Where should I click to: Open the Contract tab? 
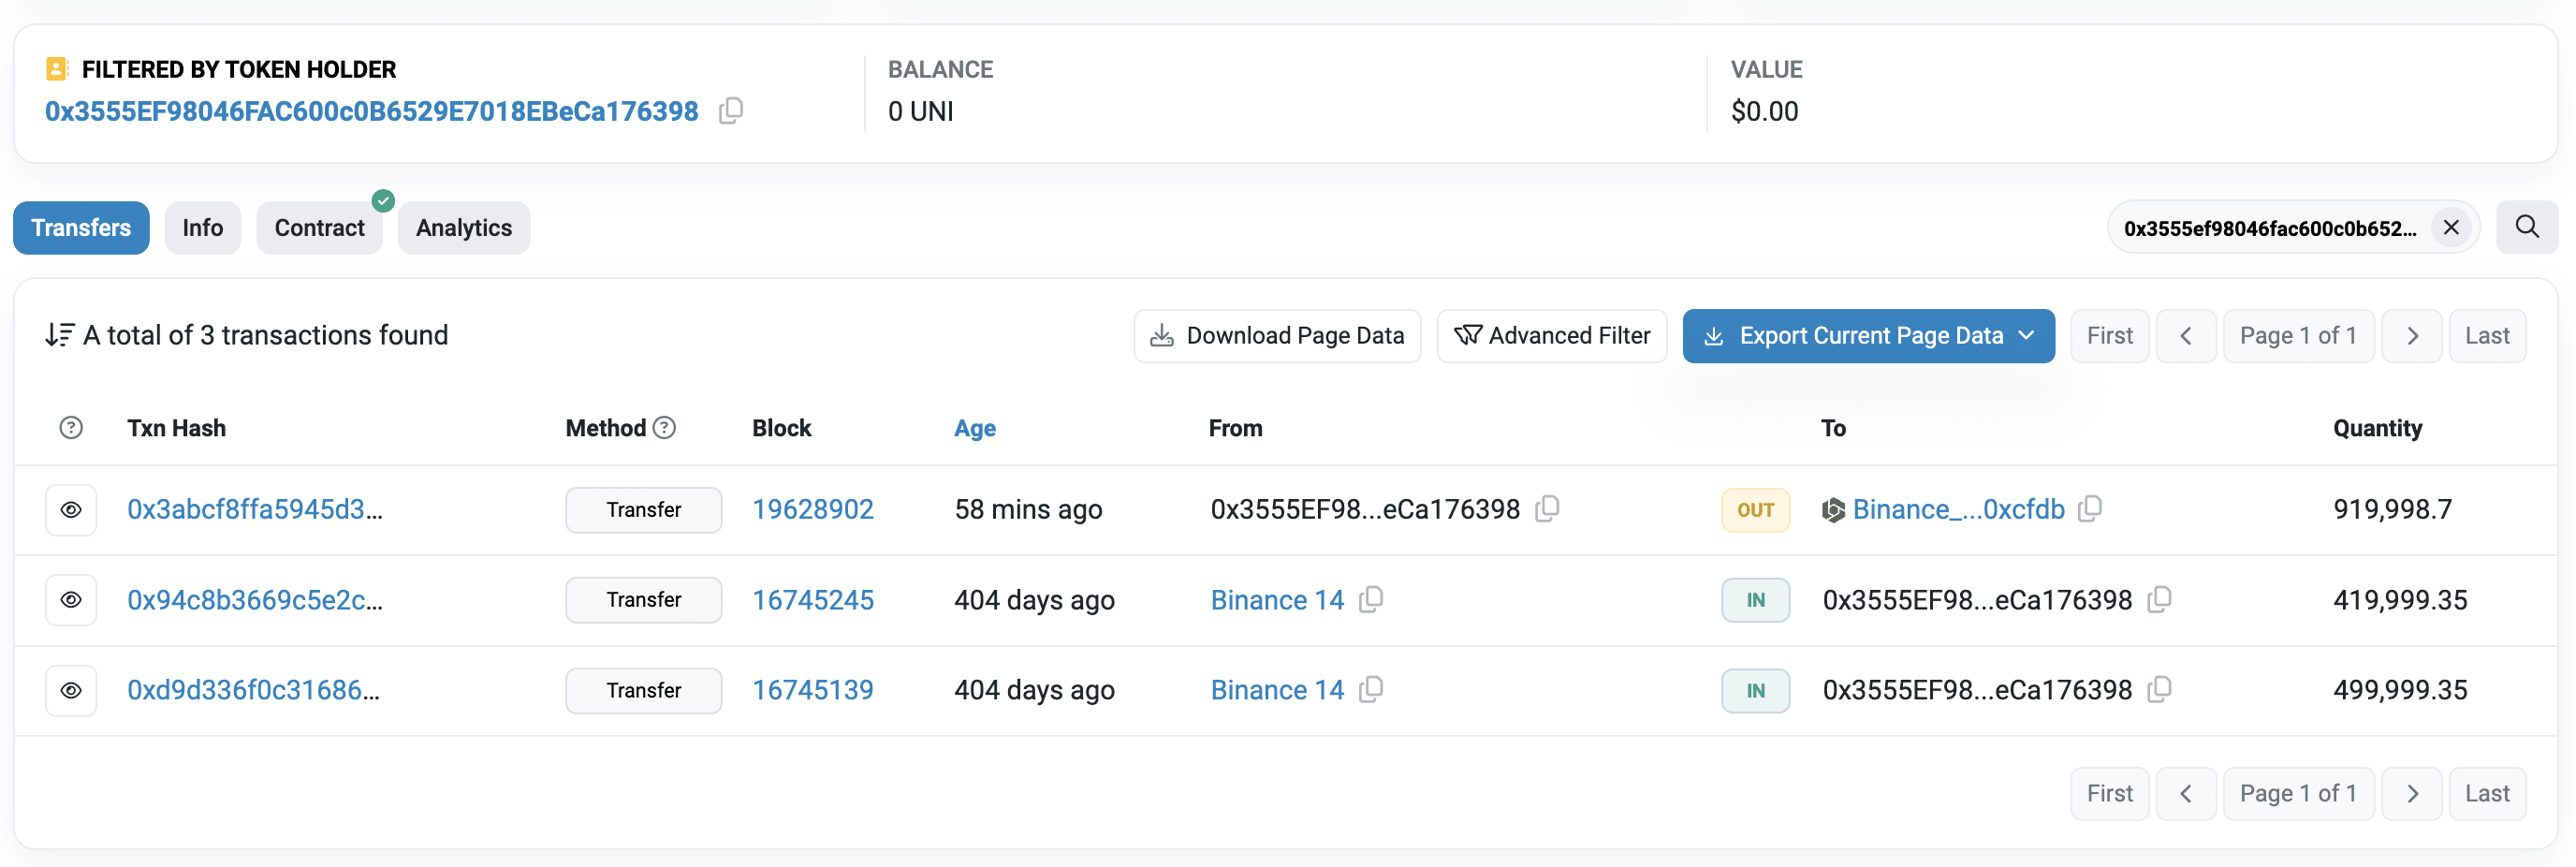(x=319, y=227)
